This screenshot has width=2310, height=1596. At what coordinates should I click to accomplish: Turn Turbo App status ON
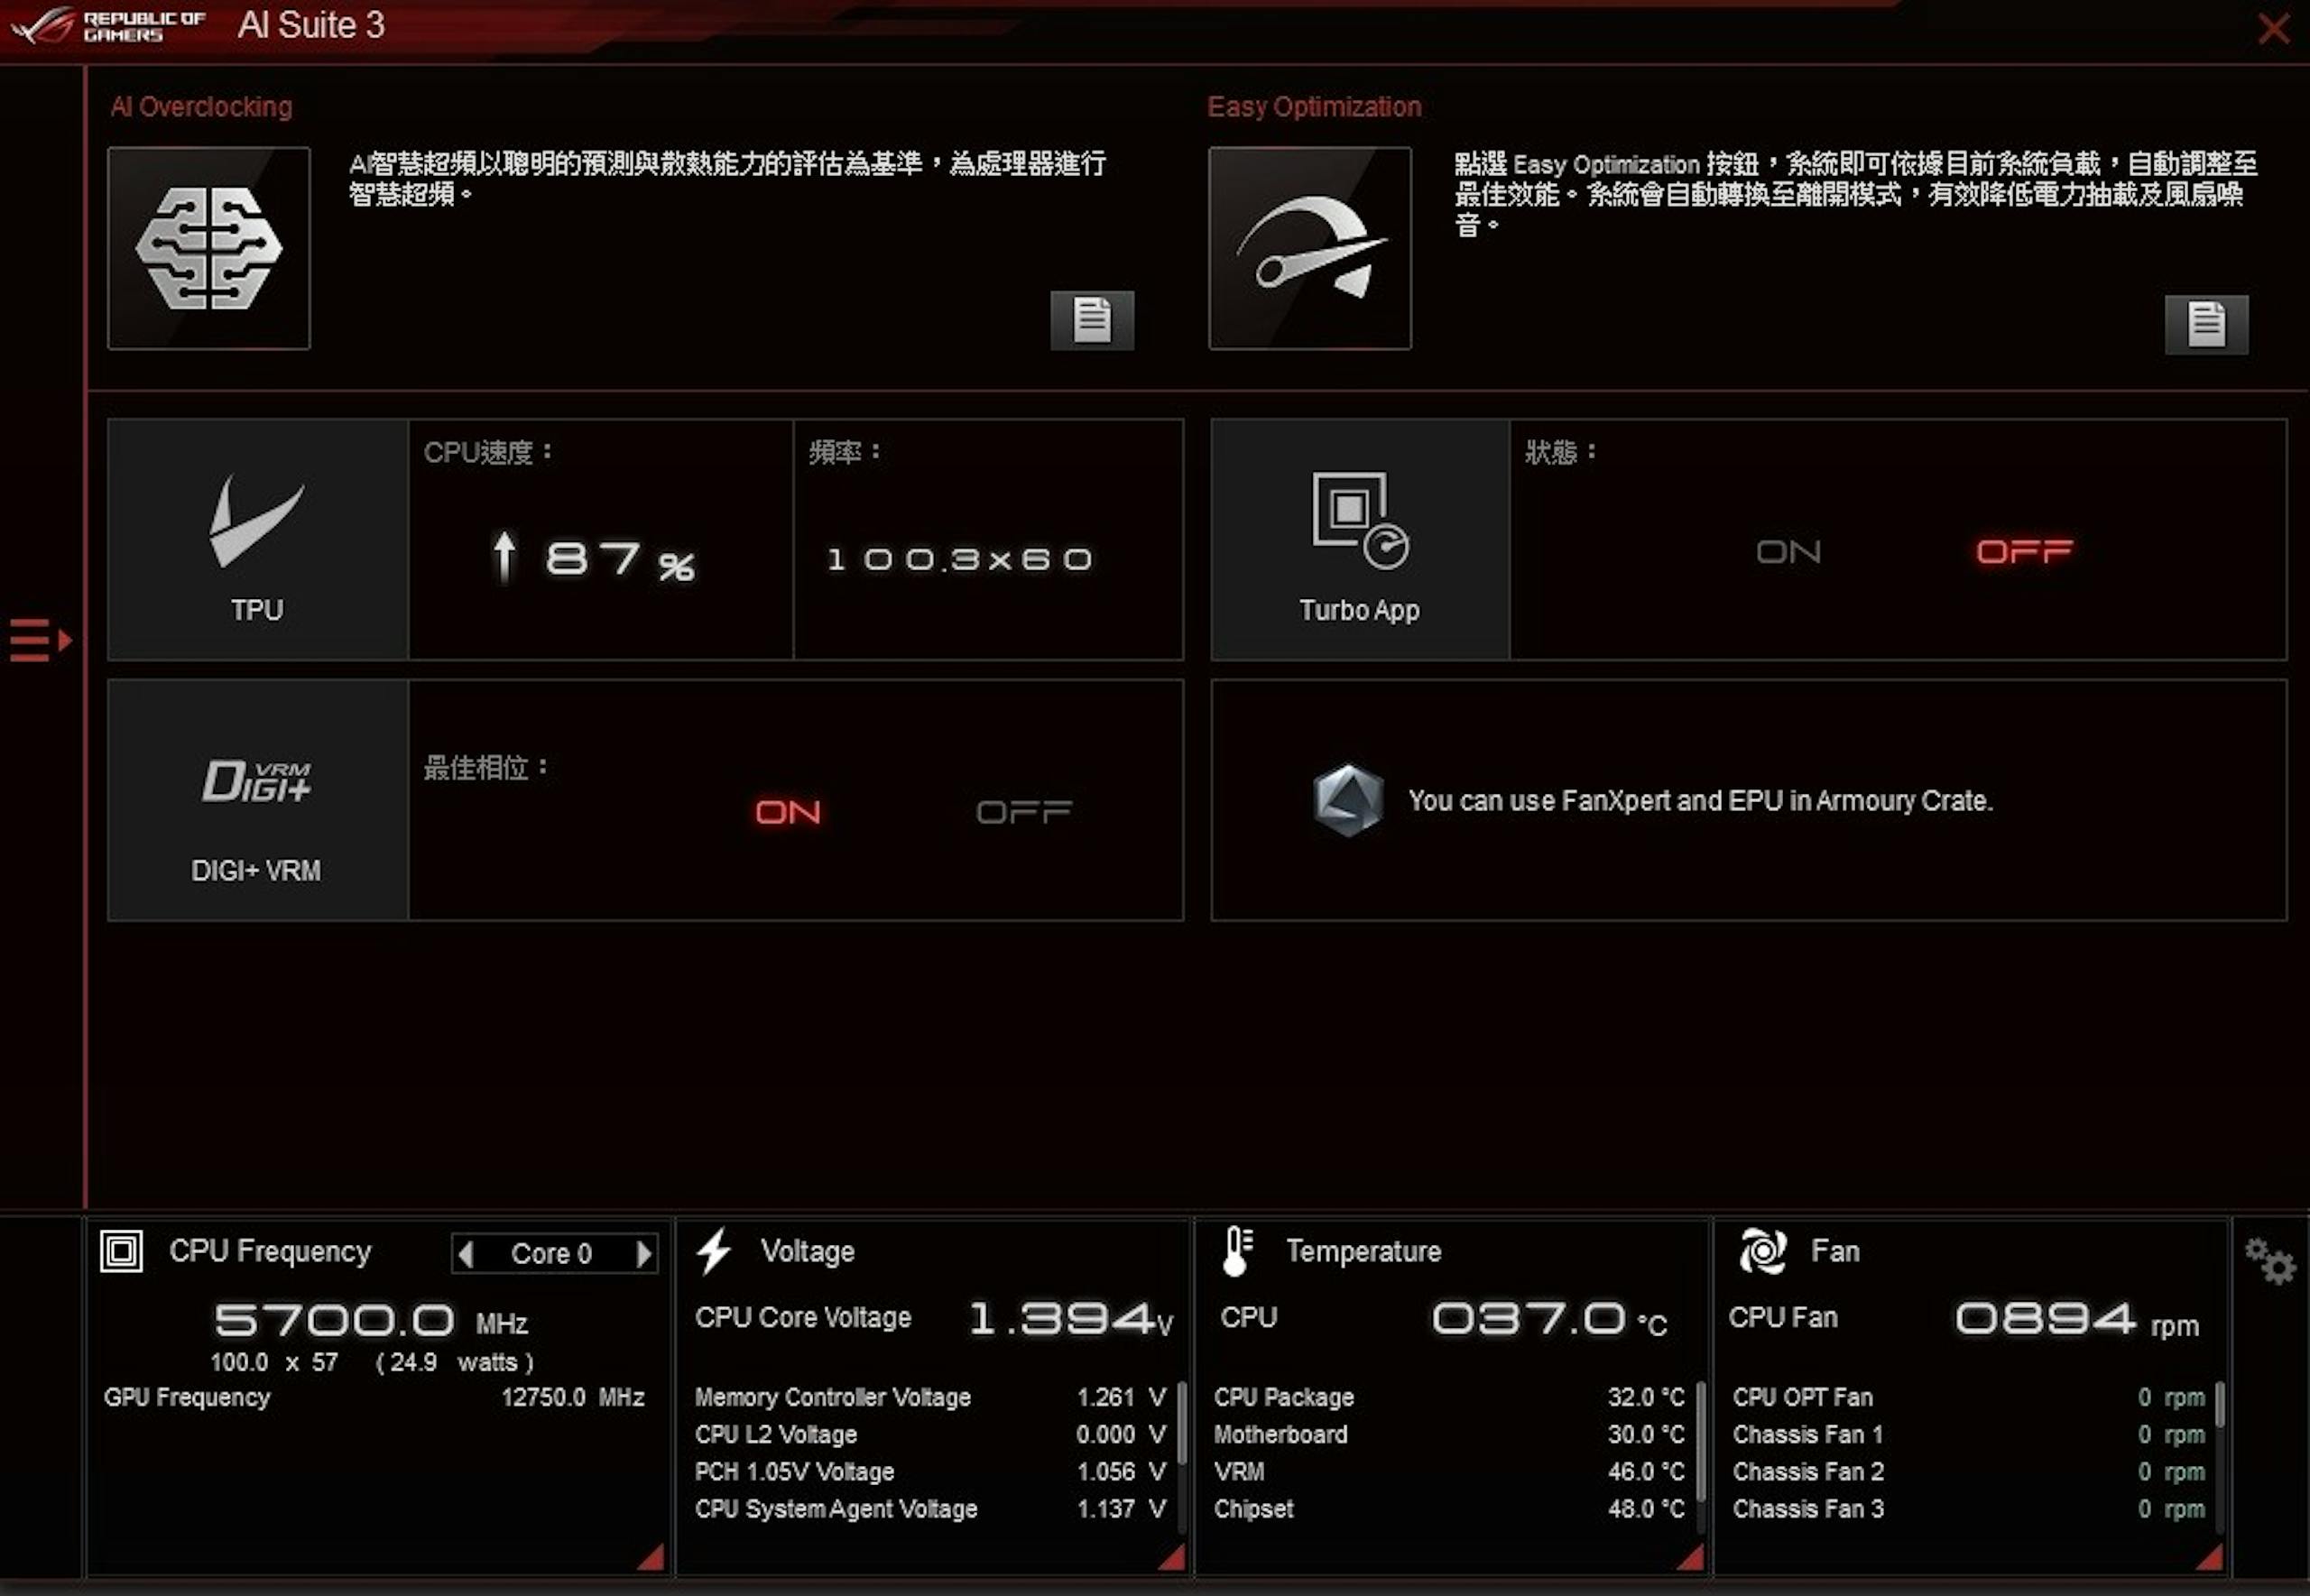tap(1789, 552)
